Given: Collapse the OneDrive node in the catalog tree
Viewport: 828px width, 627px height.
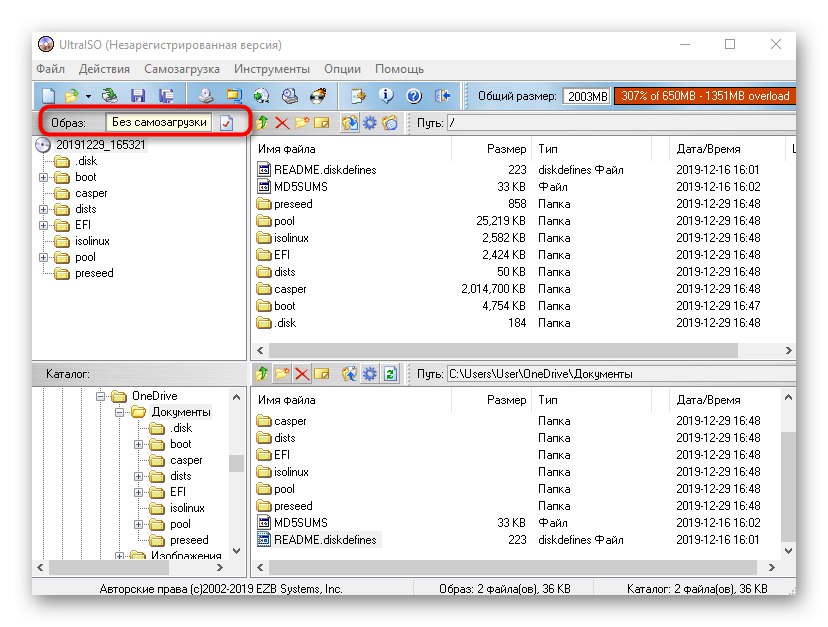Looking at the screenshot, I should (x=100, y=396).
